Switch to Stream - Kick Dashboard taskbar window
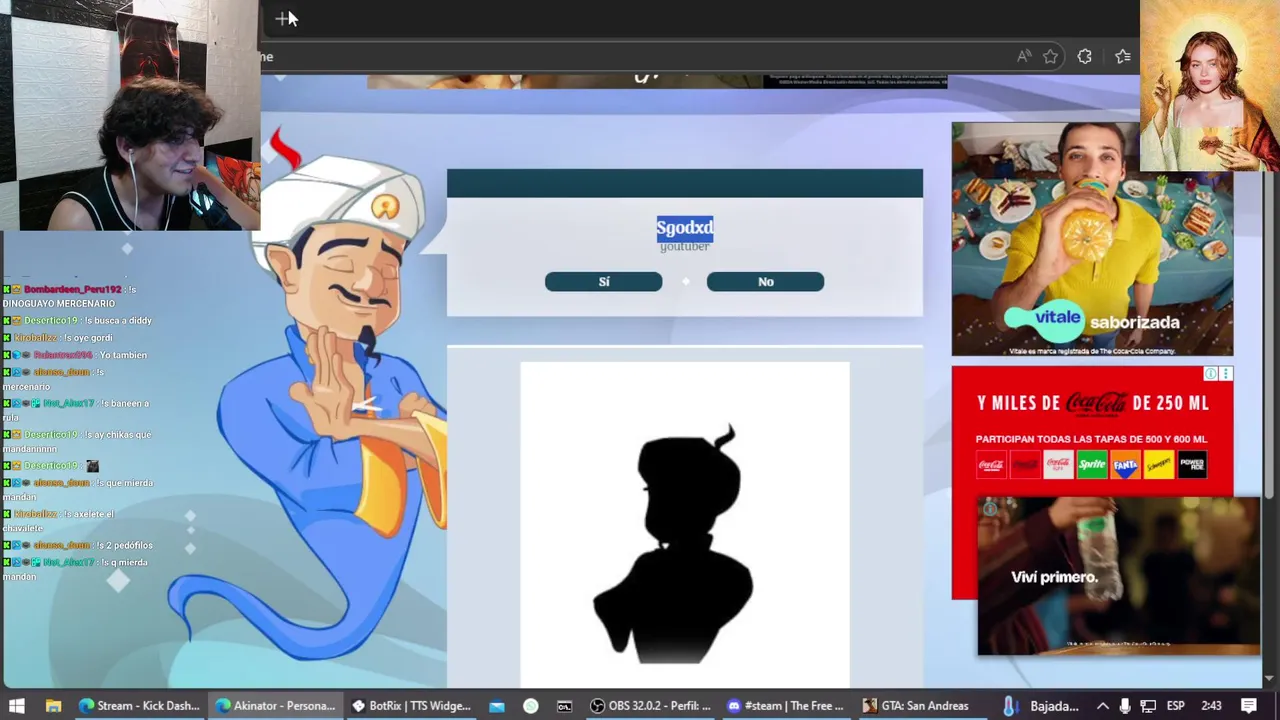This screenshot has height=720, width=1280. tap(139, 706)
